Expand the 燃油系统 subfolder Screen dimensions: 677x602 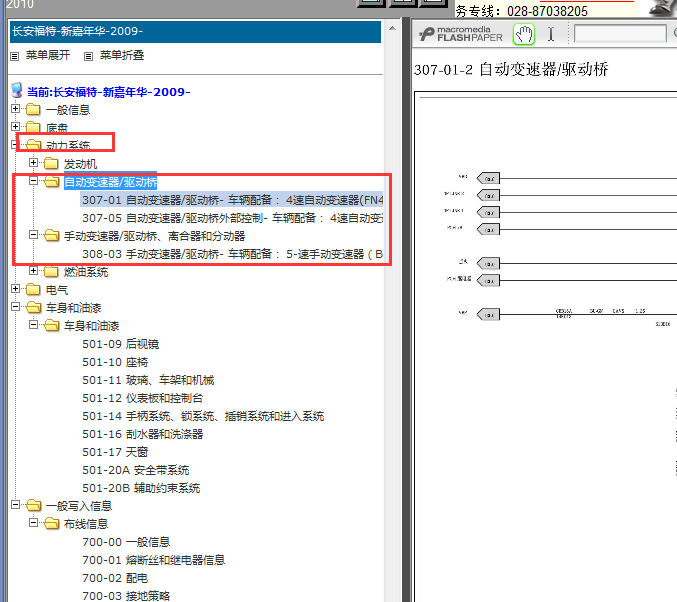point(33,271)
